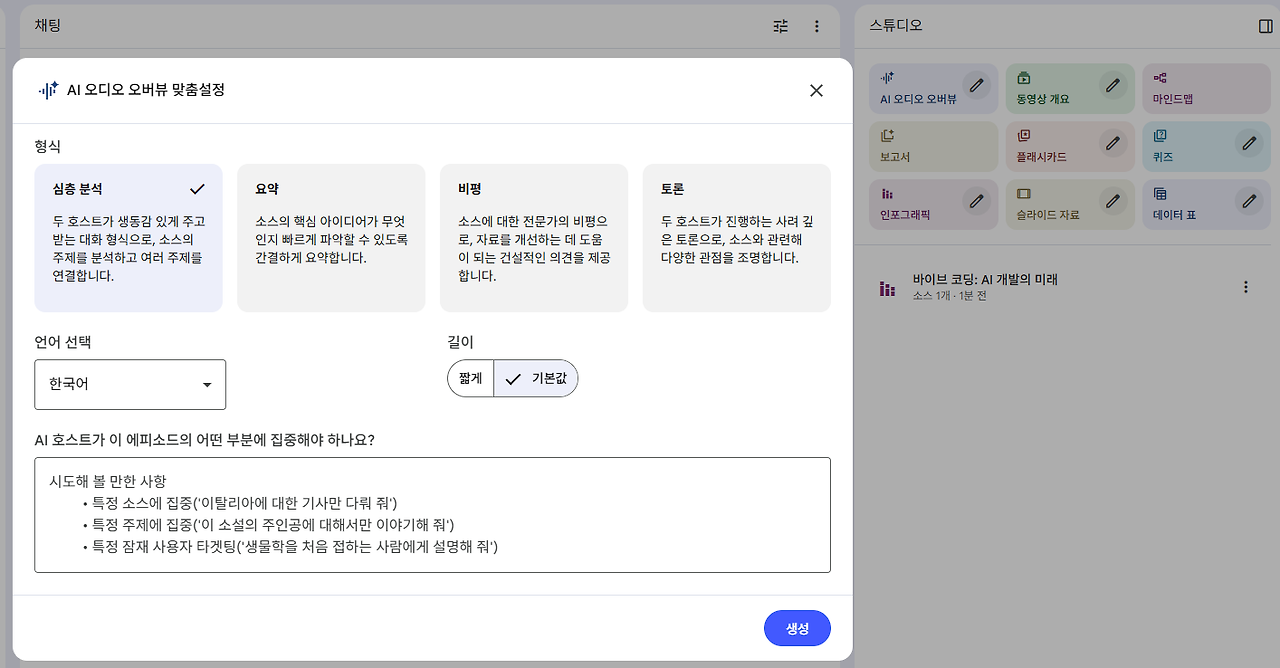Open the 한국어 language dropdown
The width and height of the screenshot is (1280, 668).
pos(130,384)
